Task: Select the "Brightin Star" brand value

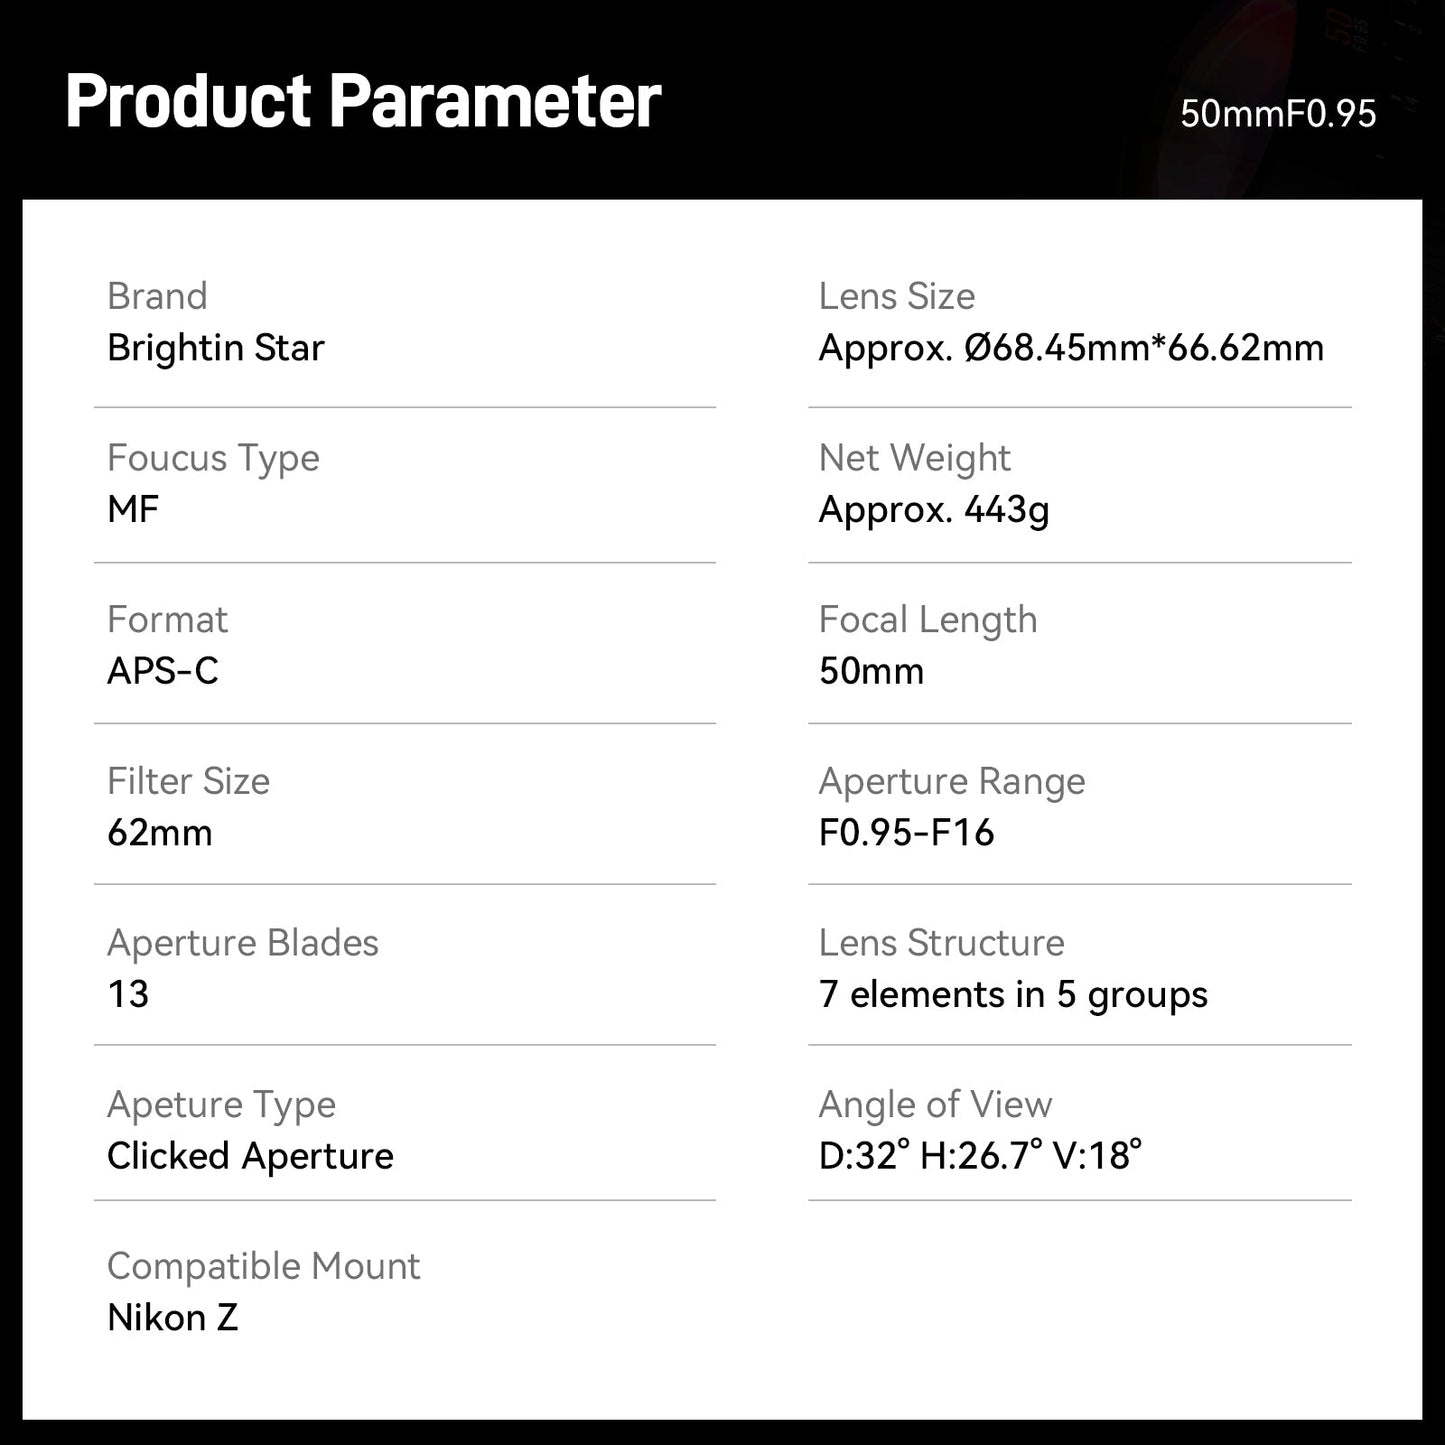Action: point(216,348)
